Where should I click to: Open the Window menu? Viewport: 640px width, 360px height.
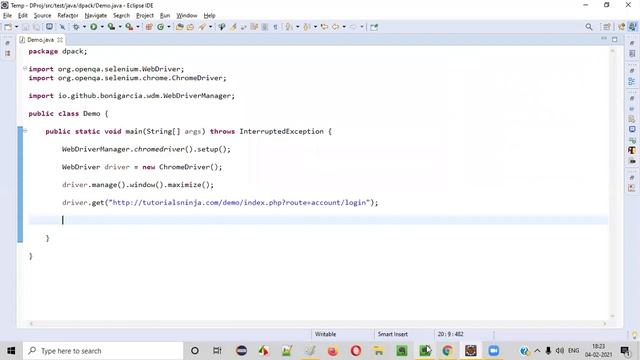coord(187,16)
